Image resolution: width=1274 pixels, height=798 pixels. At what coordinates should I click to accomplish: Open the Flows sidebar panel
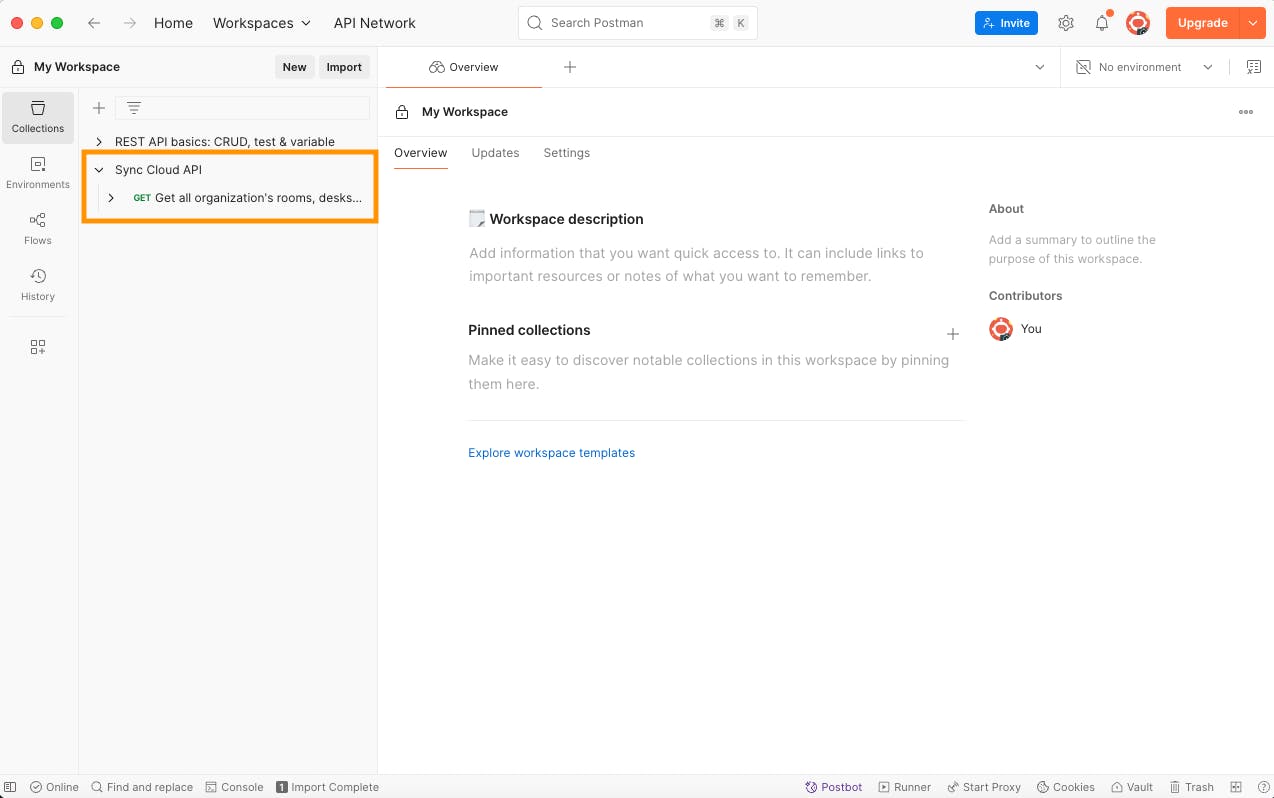38,229
